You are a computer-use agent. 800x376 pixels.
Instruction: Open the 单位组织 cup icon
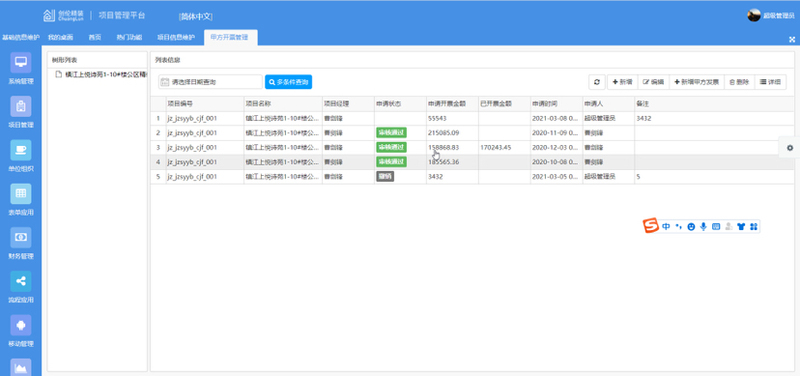point(21,150)
